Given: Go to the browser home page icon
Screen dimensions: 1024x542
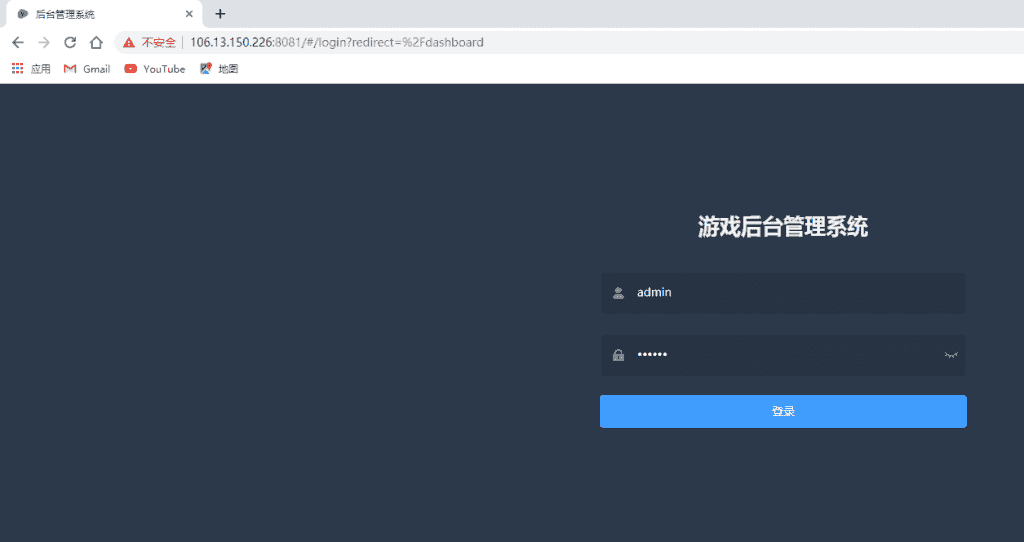Looking at the screenshot, I should click(96, 42).
